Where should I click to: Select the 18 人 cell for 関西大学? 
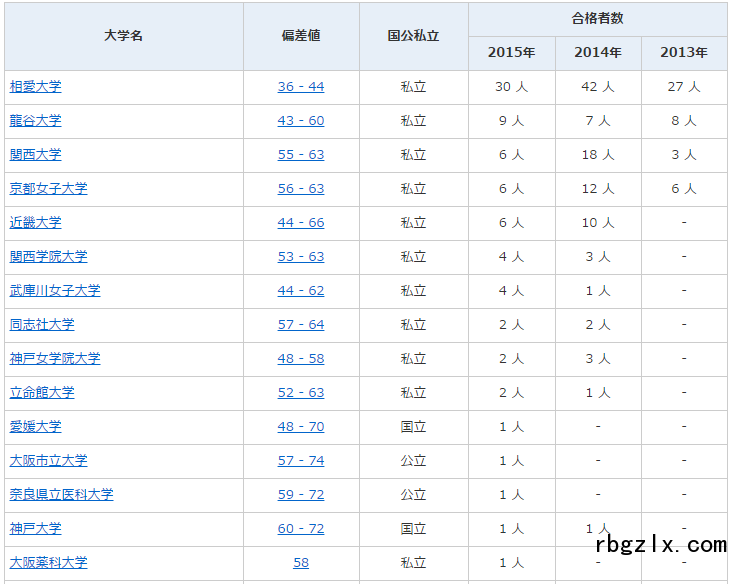(598, 155)
